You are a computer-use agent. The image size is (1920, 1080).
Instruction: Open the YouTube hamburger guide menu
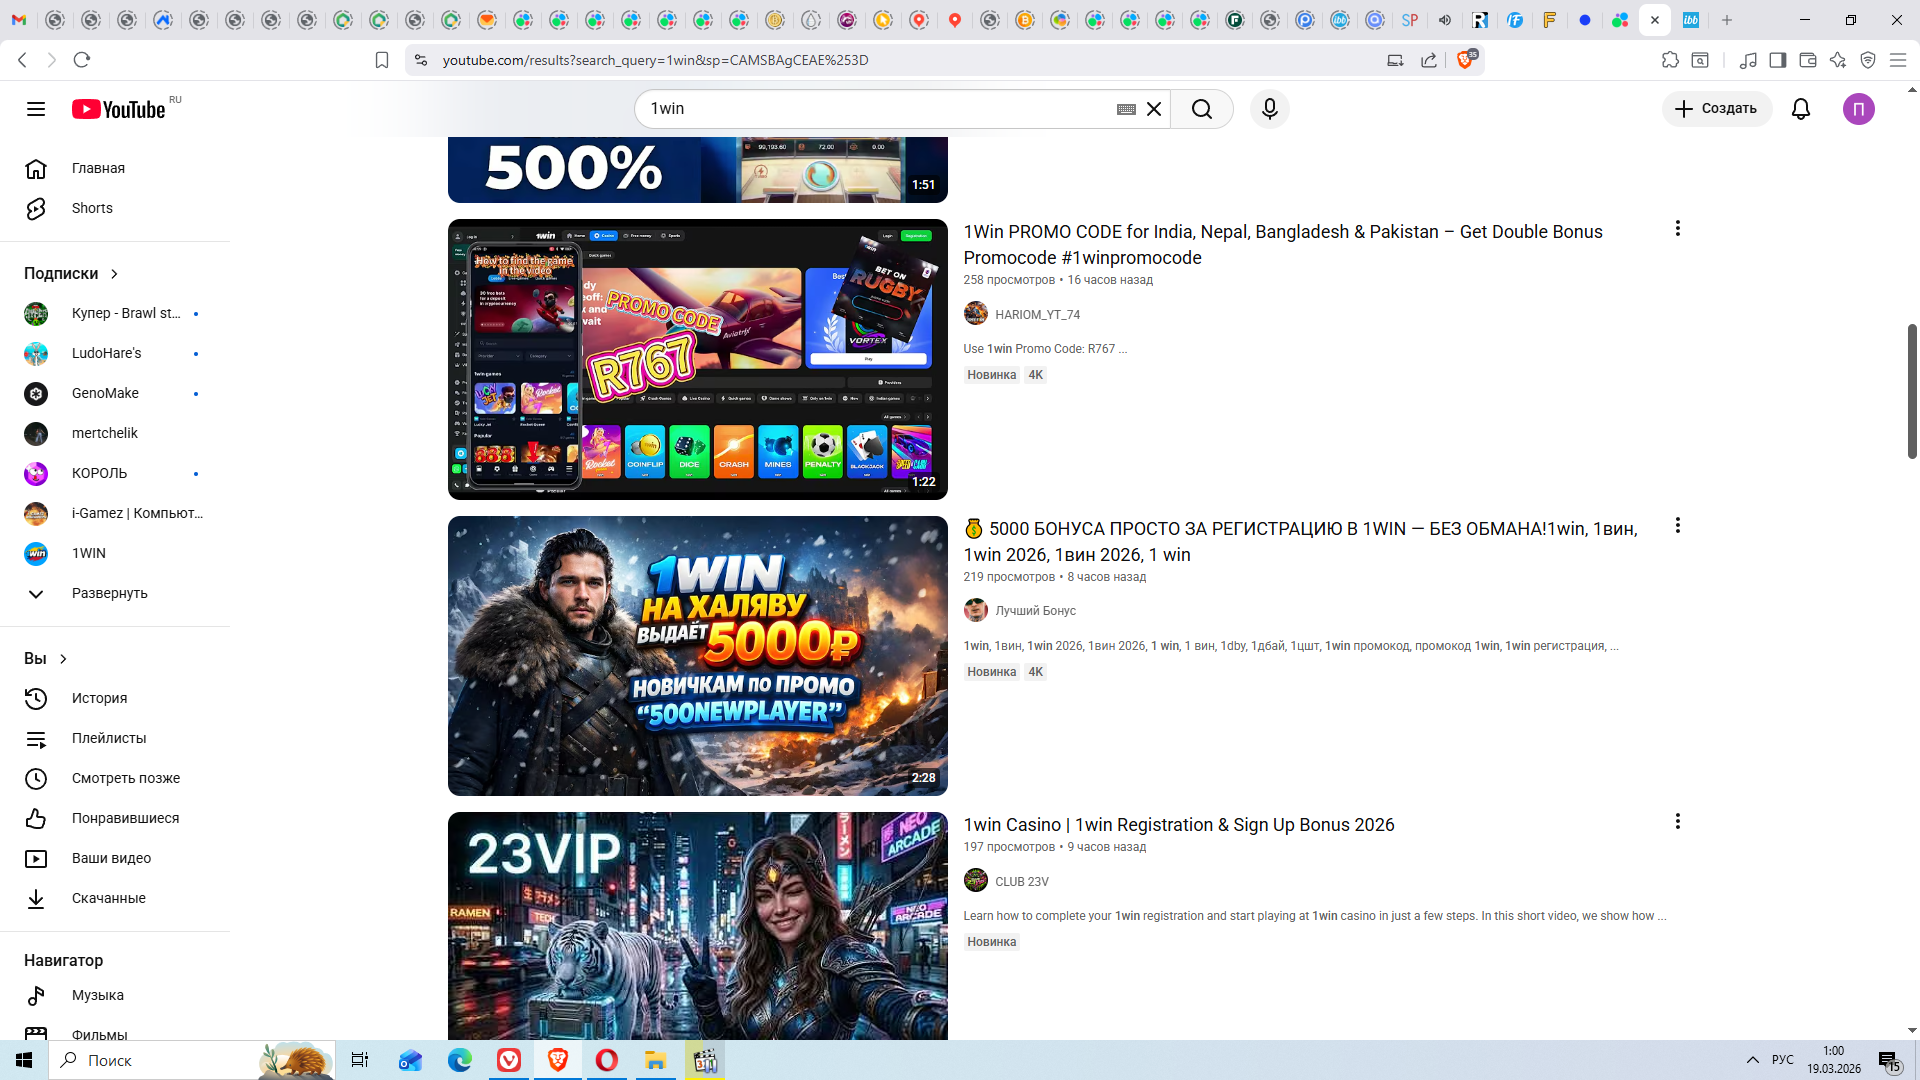tap(36, 109)
